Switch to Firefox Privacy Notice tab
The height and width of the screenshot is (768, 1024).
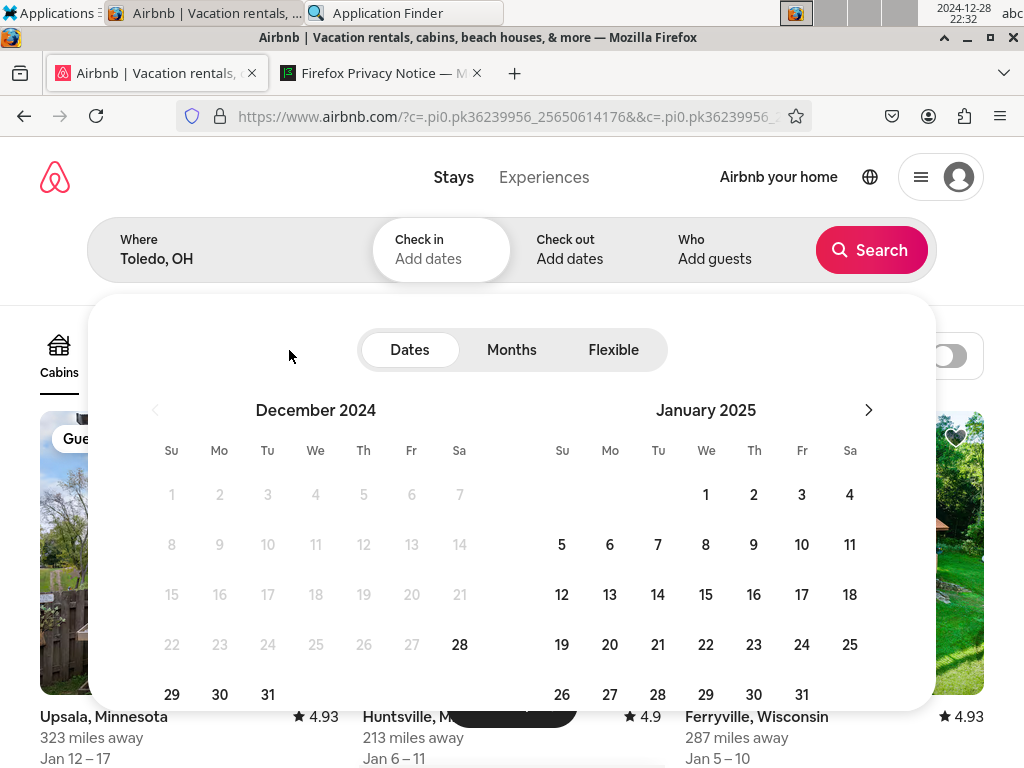click(382, 73)
